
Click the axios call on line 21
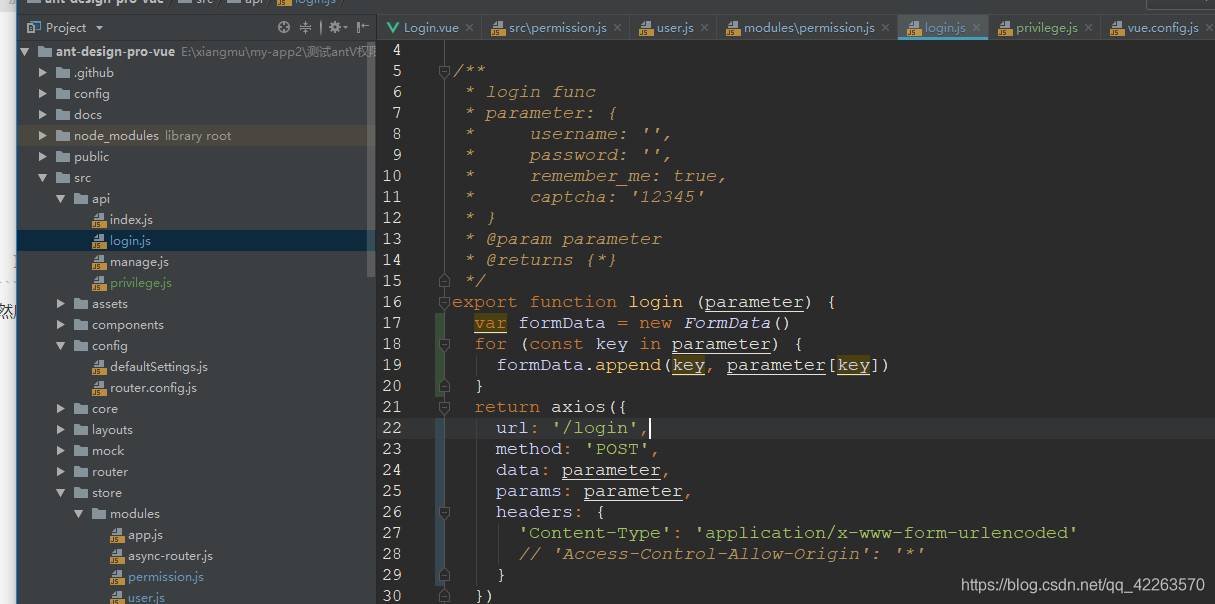pos(579,407)
